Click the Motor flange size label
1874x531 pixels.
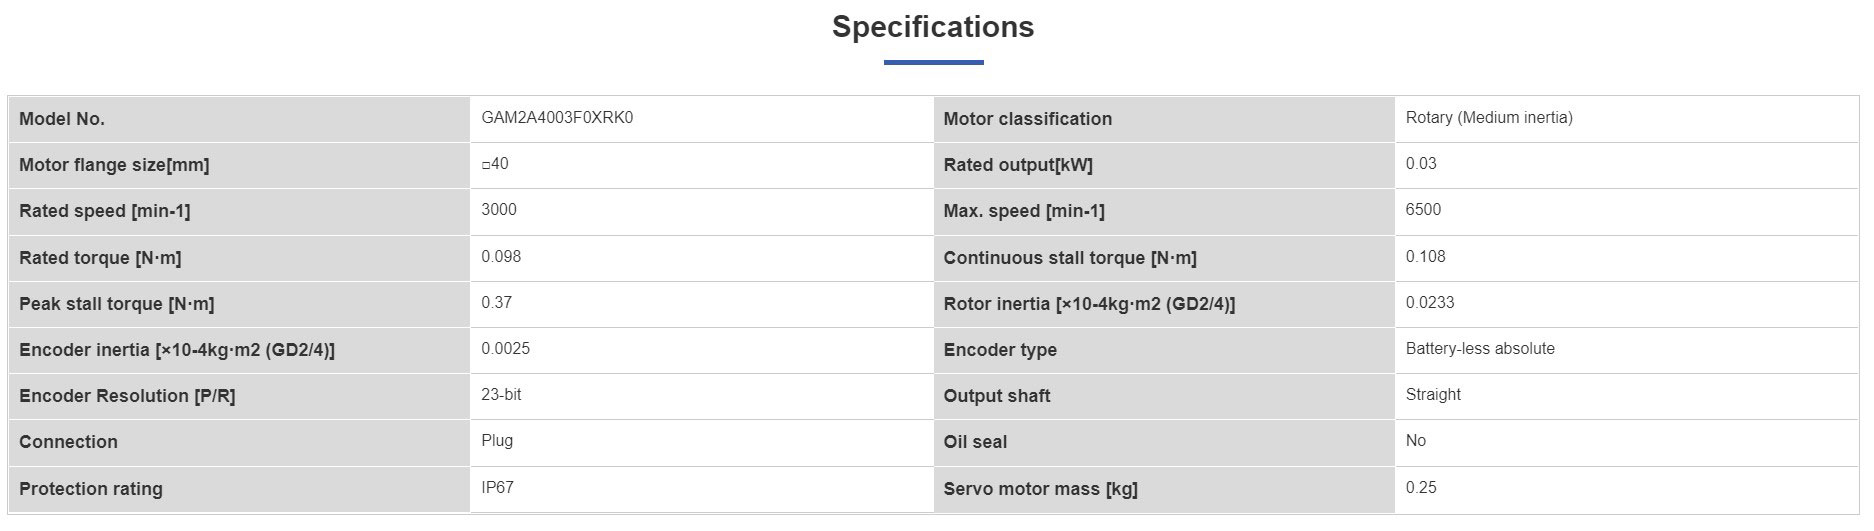pos(114,165)
